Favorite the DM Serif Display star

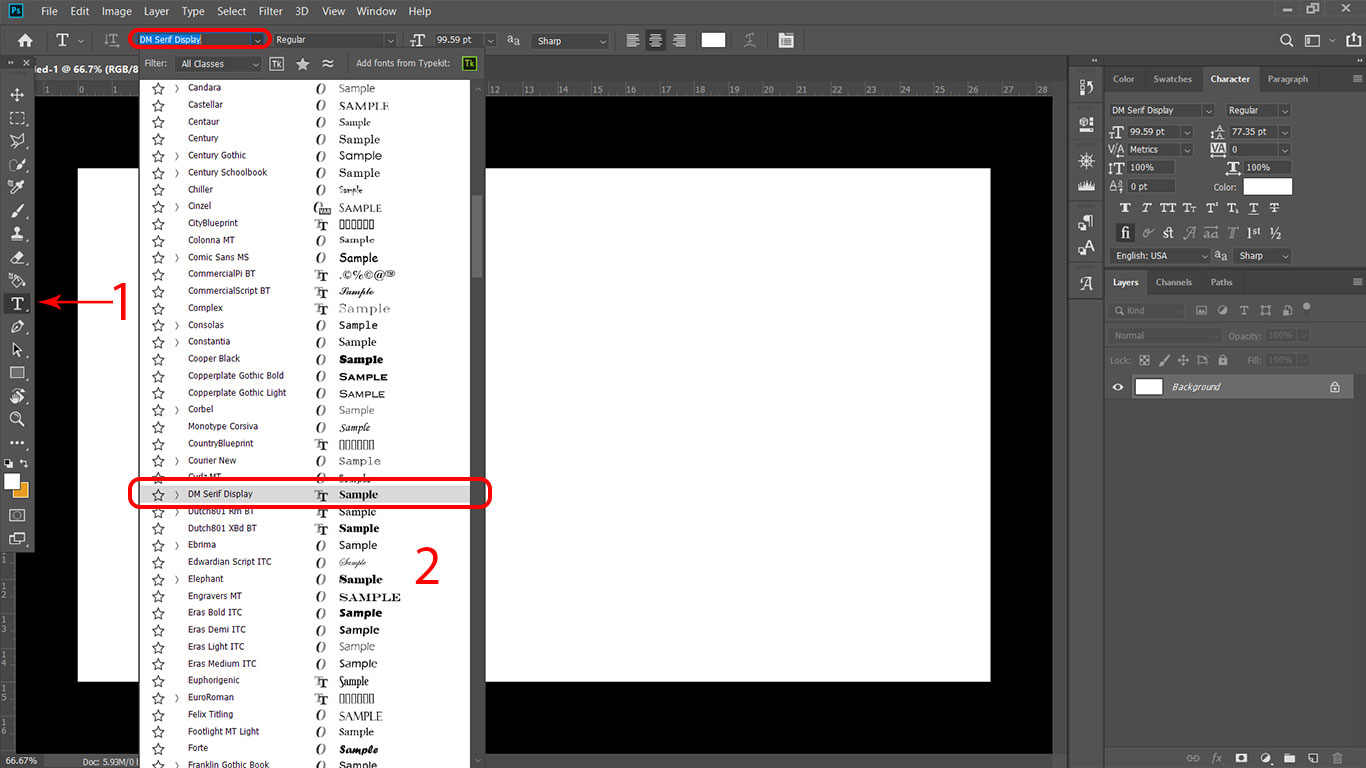158,495
